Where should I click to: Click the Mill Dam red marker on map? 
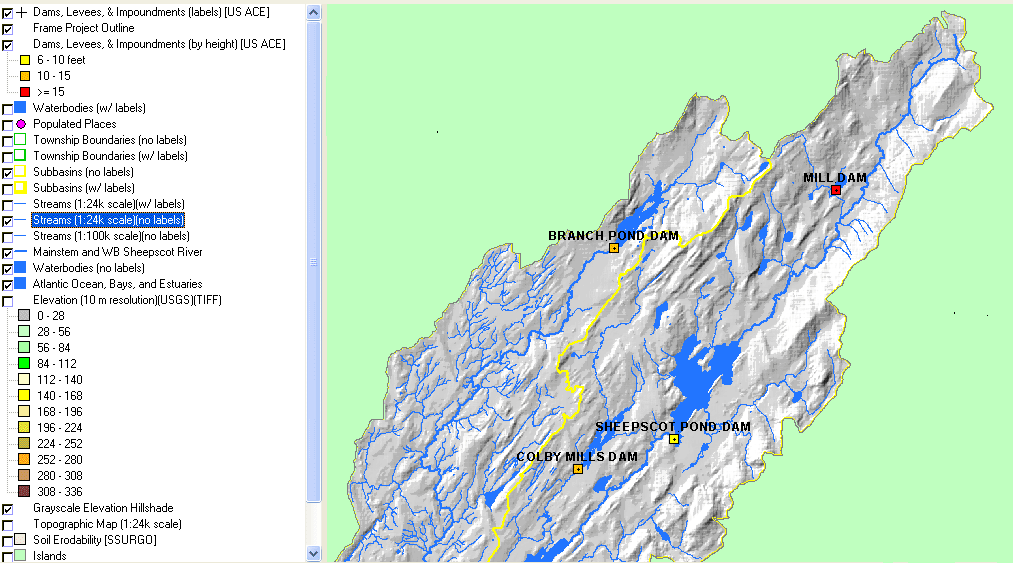point(835,190)
